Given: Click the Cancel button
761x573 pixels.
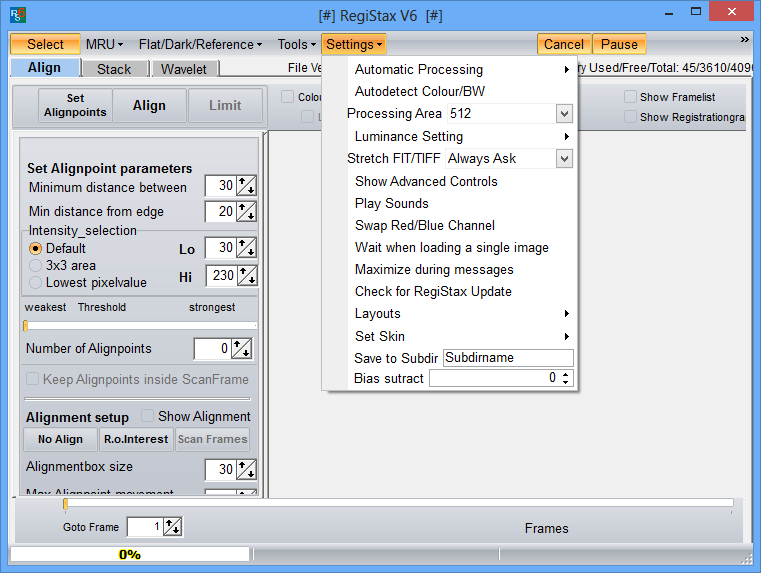Looking at the screenshot, I should tap(564, 44).
